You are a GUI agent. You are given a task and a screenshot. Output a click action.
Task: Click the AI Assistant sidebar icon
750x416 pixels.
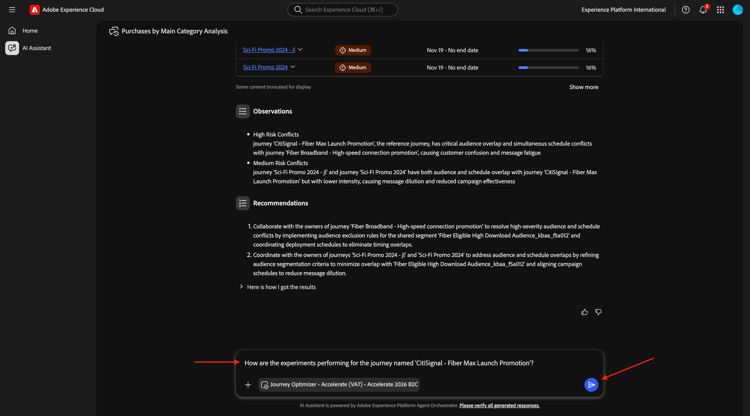12,48
